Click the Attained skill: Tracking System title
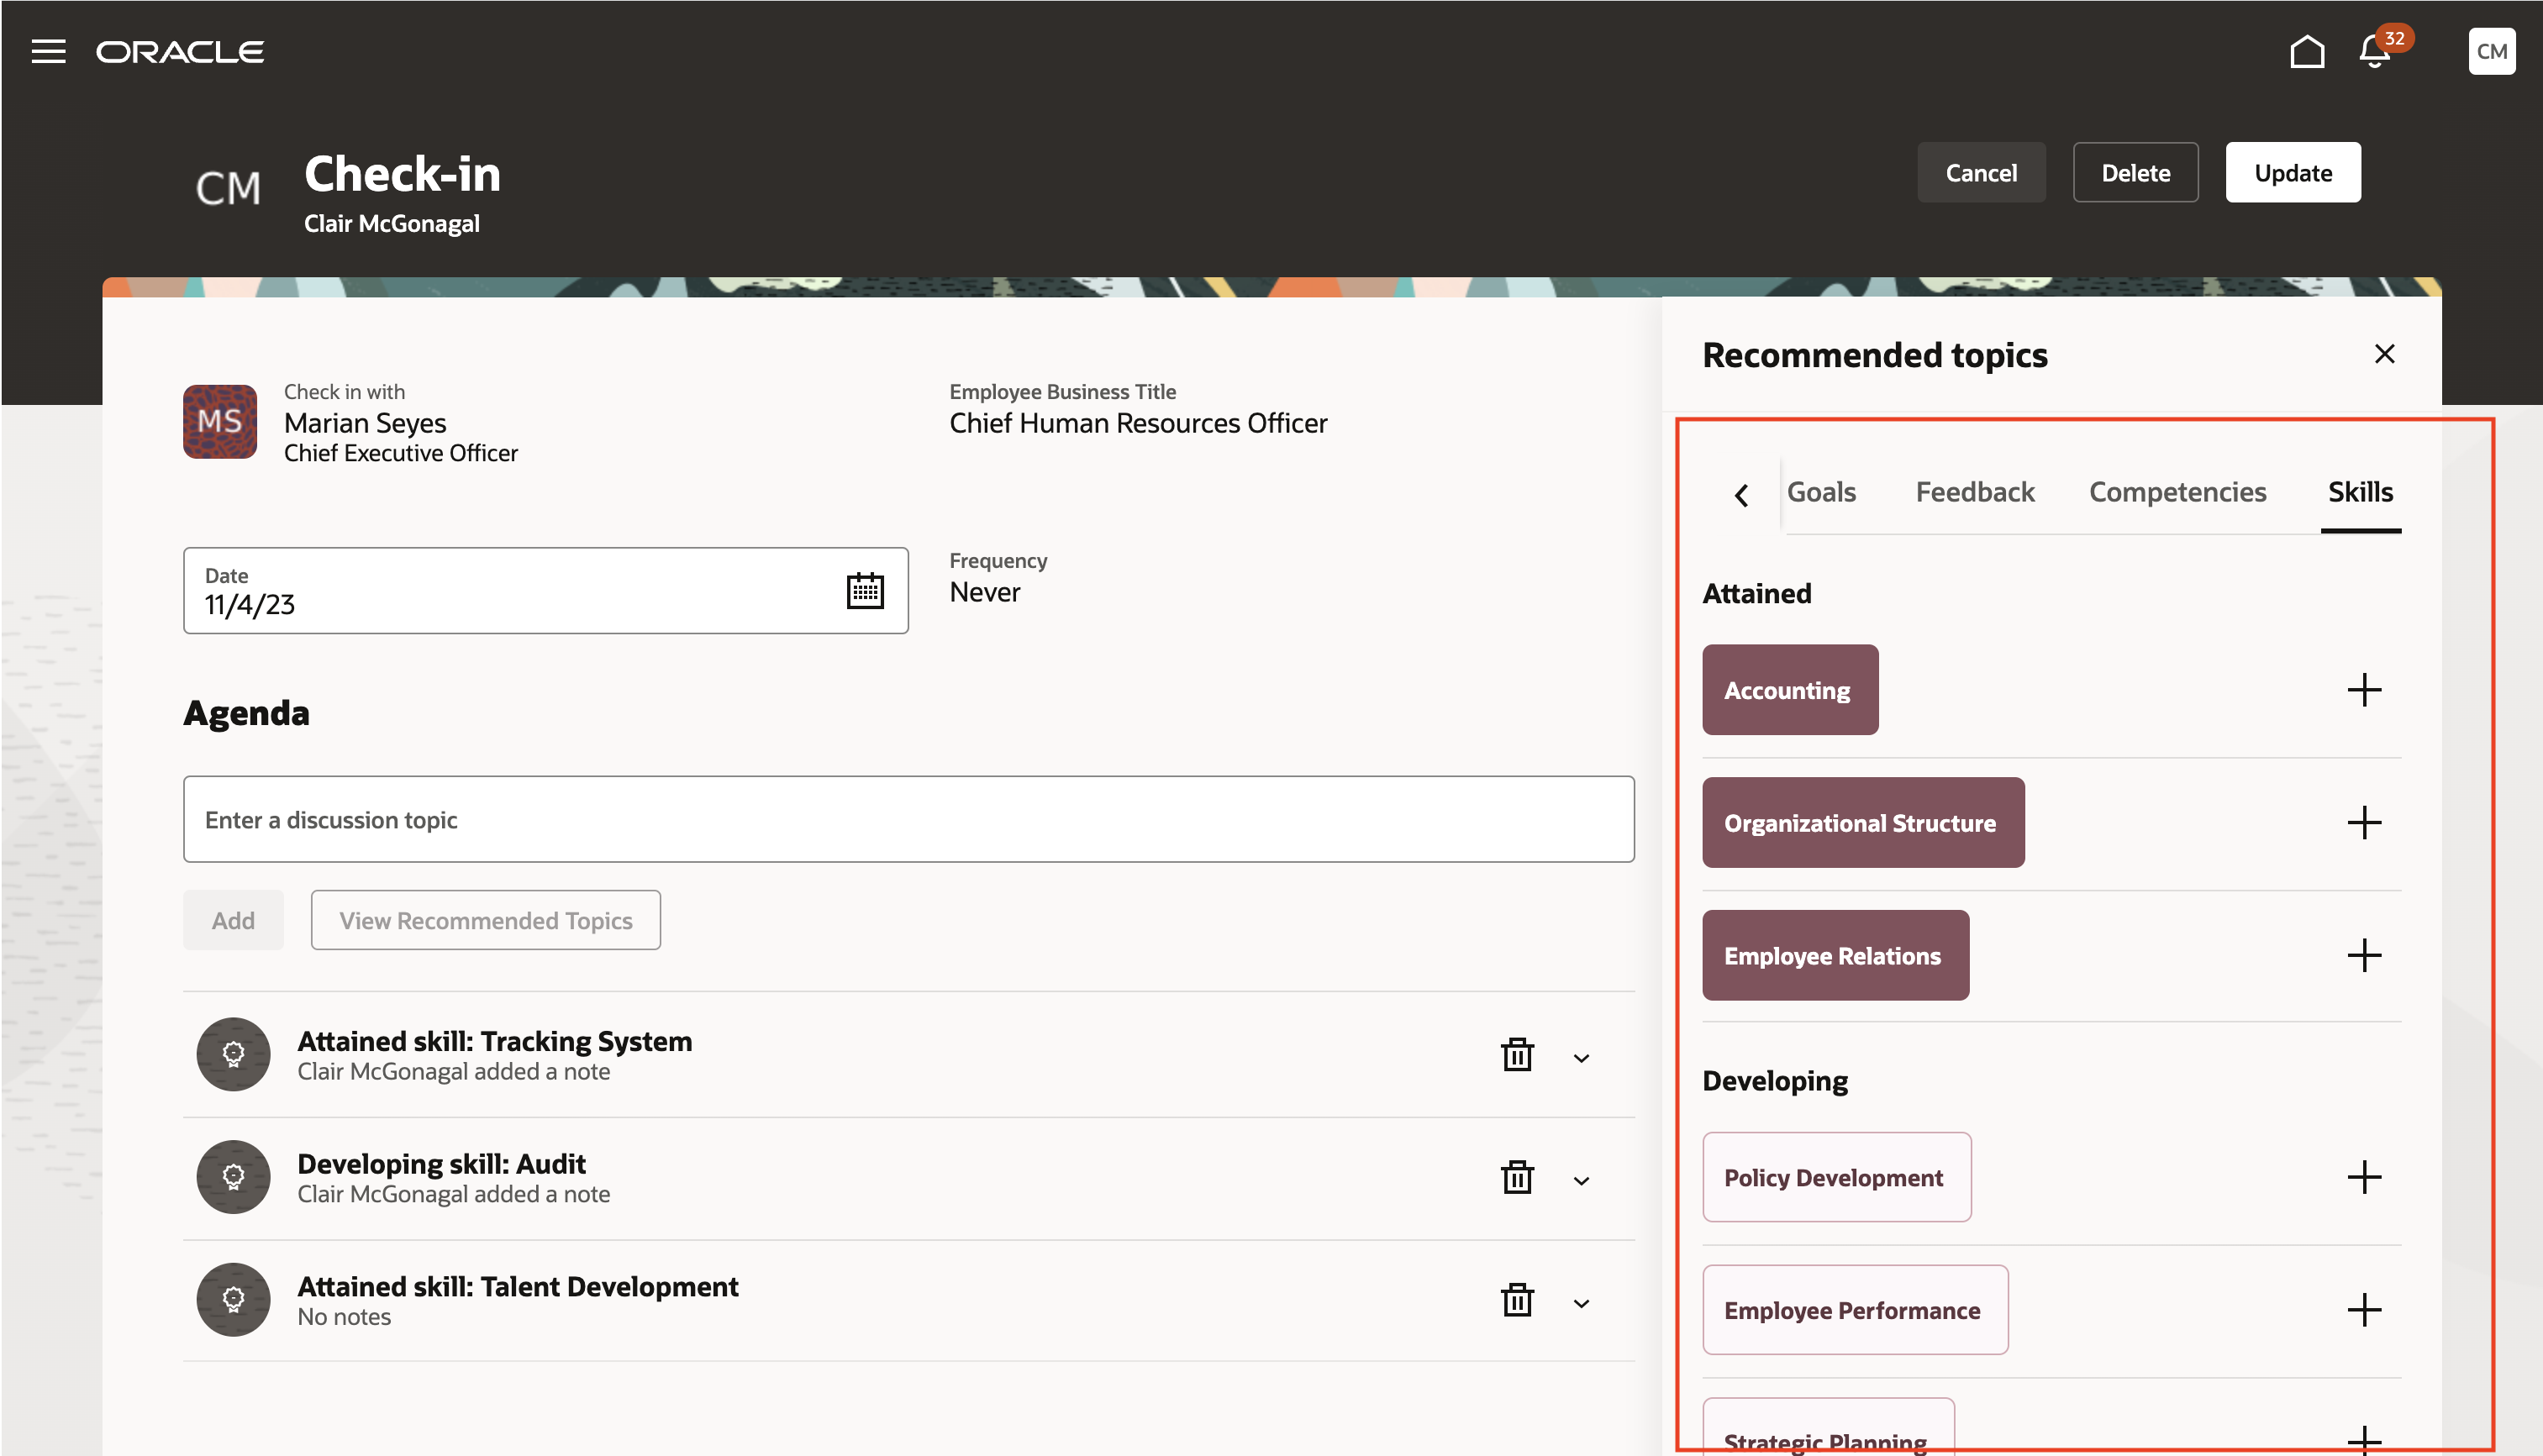 point(495,1041)
